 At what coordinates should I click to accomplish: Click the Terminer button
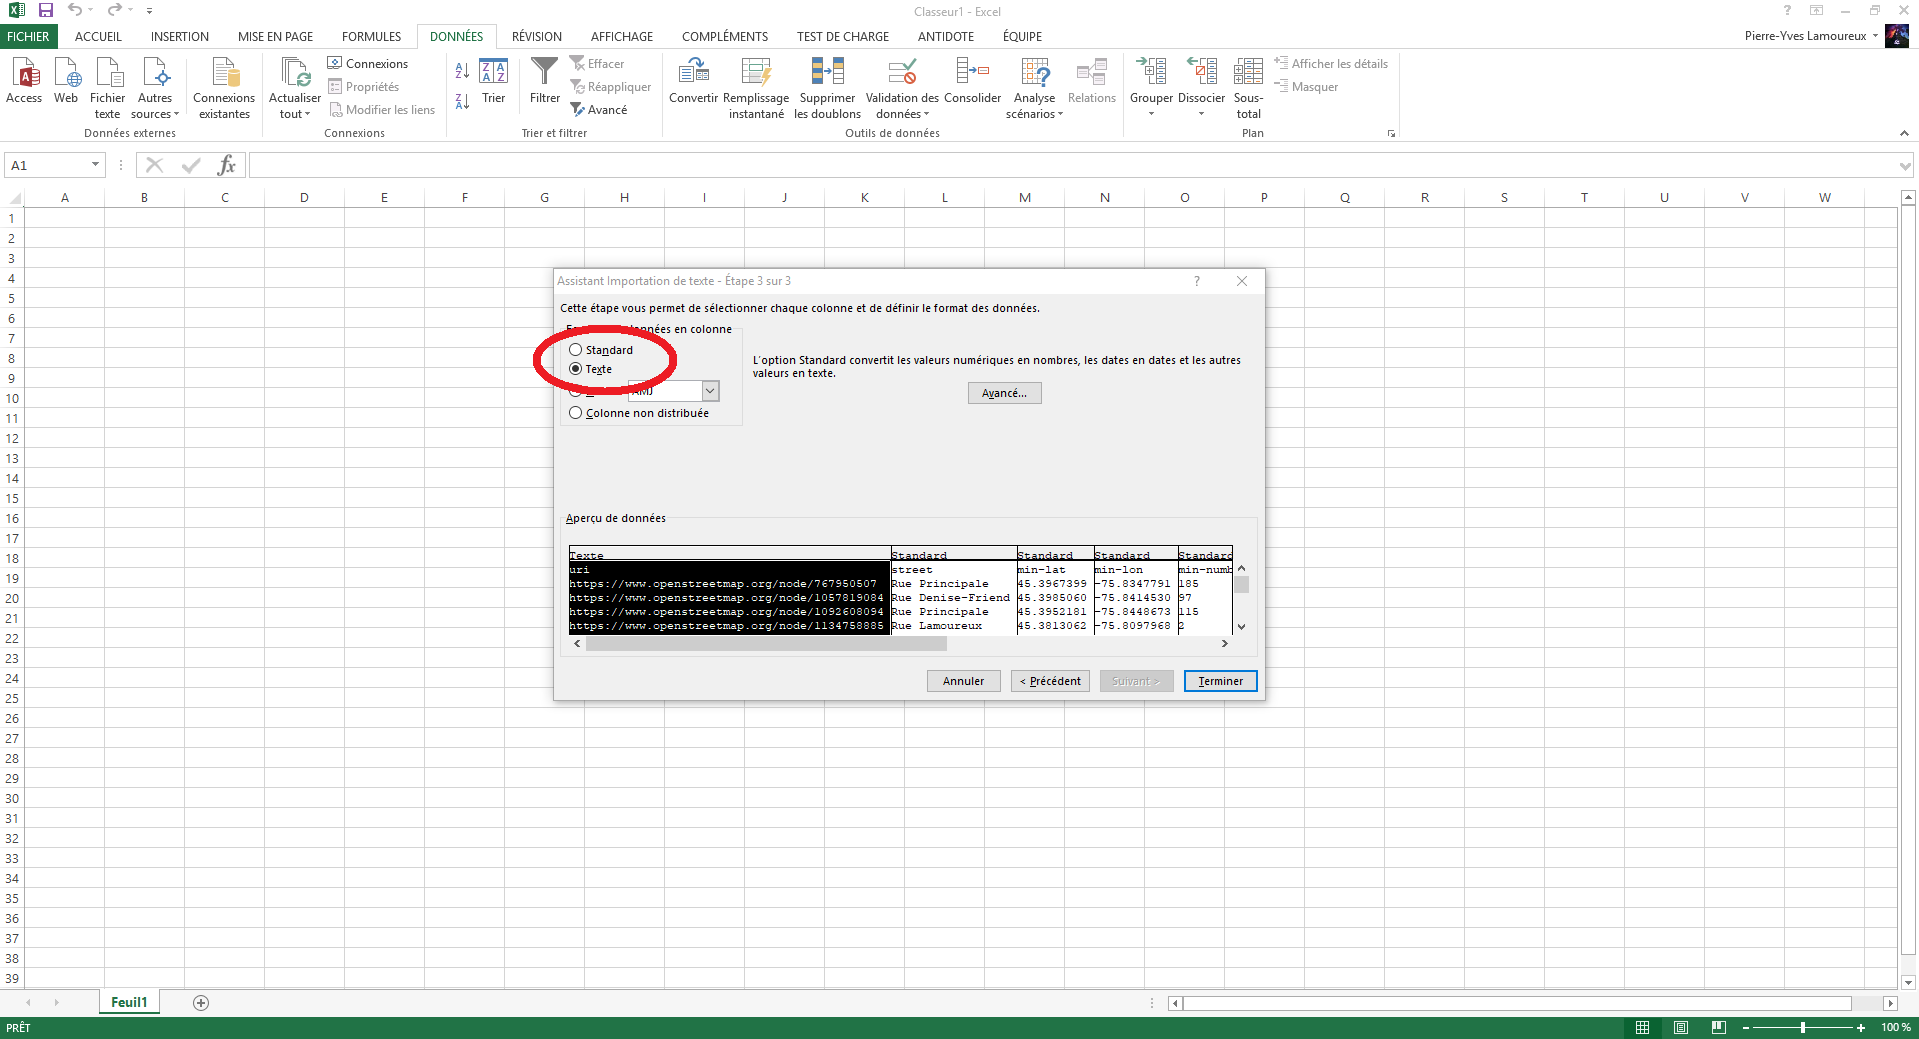(x=1220, y=681)
